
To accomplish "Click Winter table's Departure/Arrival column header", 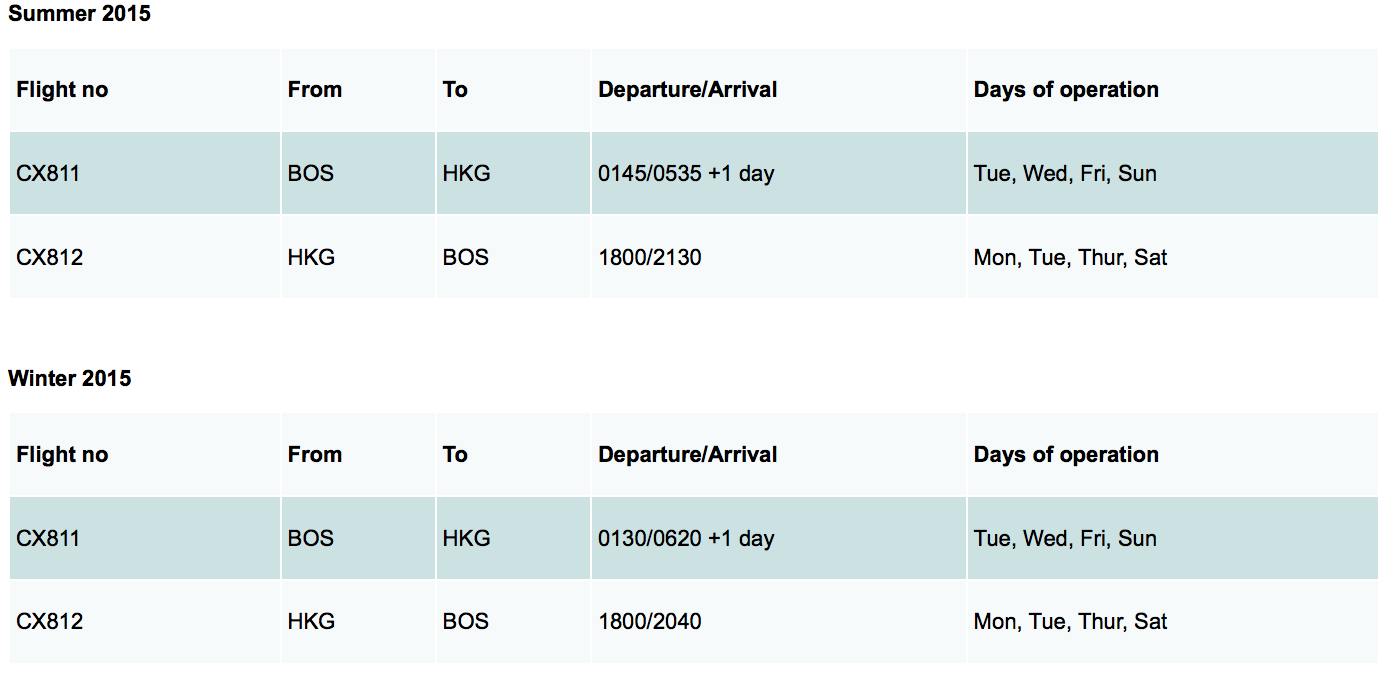I will [x=687, y=454].
